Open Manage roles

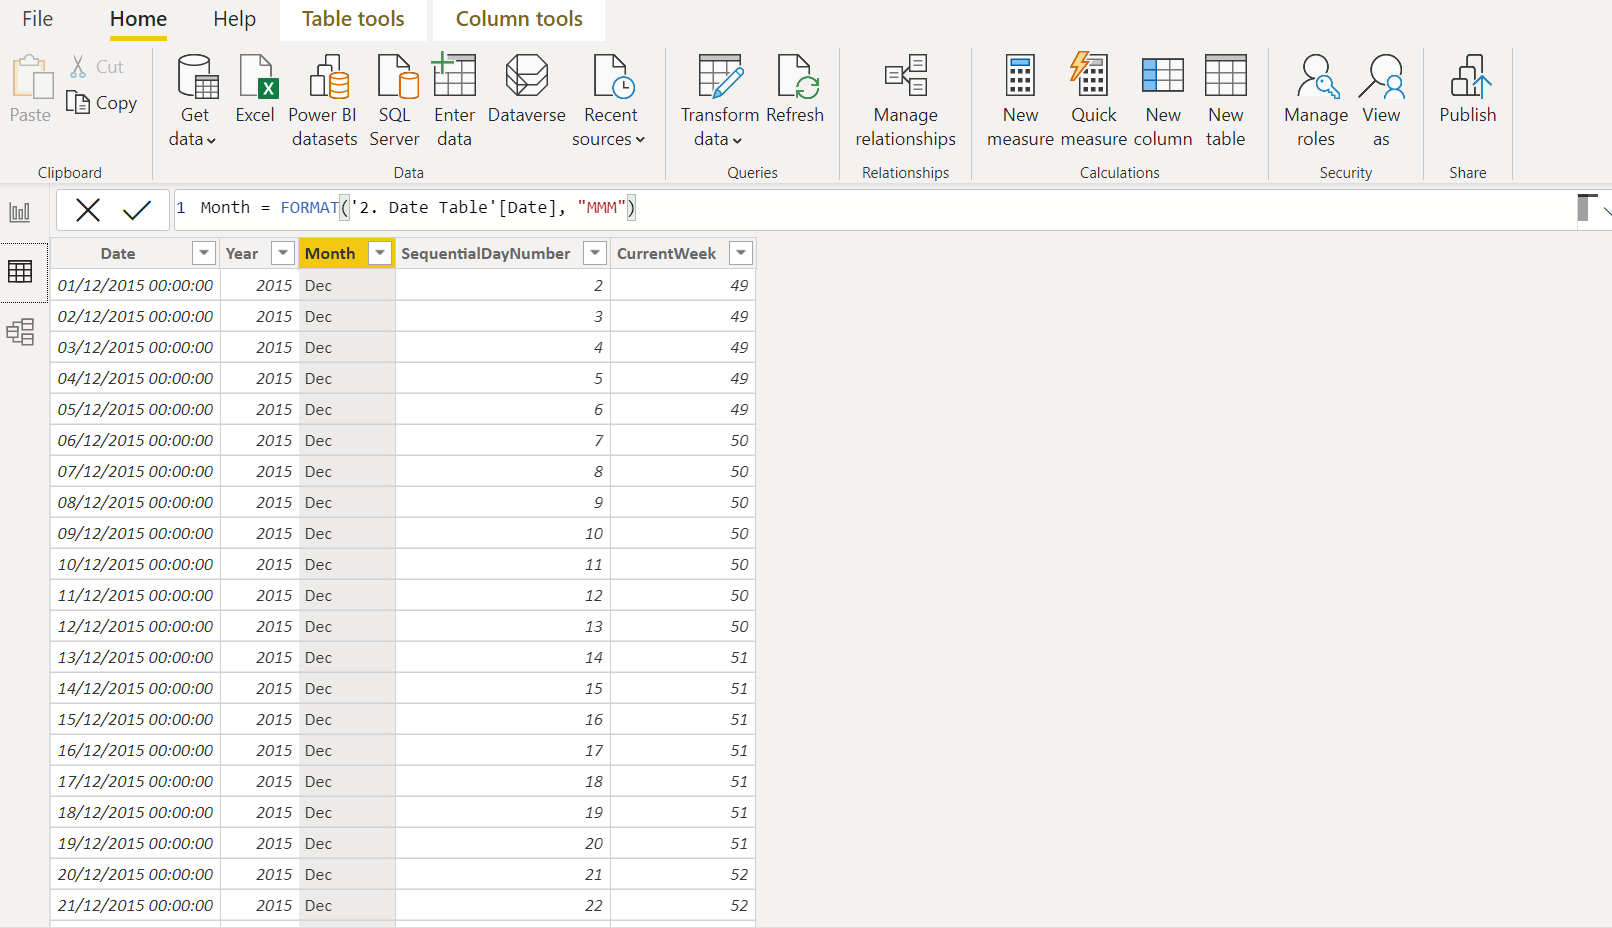(x=1316, y=100)
